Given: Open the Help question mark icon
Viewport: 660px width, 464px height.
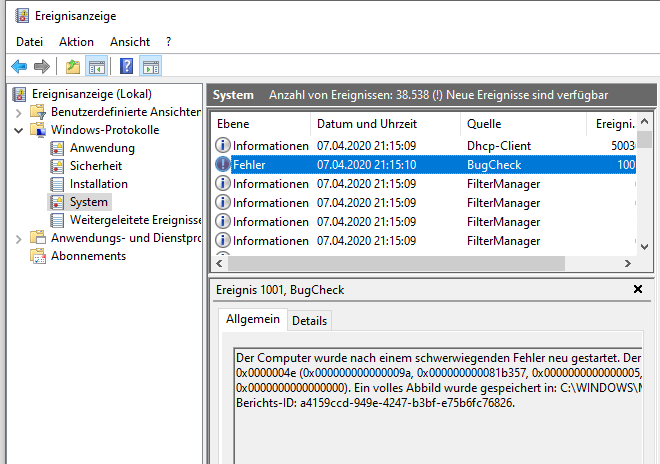Looking at the screenshot, I should tap(126, 67).
